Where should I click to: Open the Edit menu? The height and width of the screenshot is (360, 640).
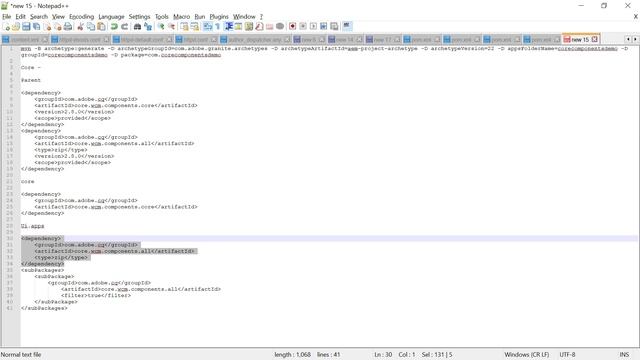[x=20, y=17]
